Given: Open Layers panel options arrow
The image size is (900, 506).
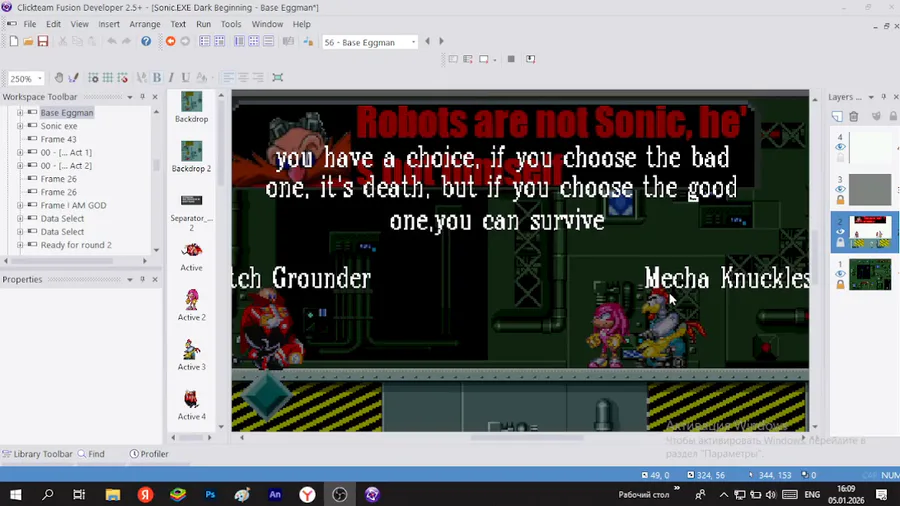Looking at the screenshot, I should click(871, 97).
